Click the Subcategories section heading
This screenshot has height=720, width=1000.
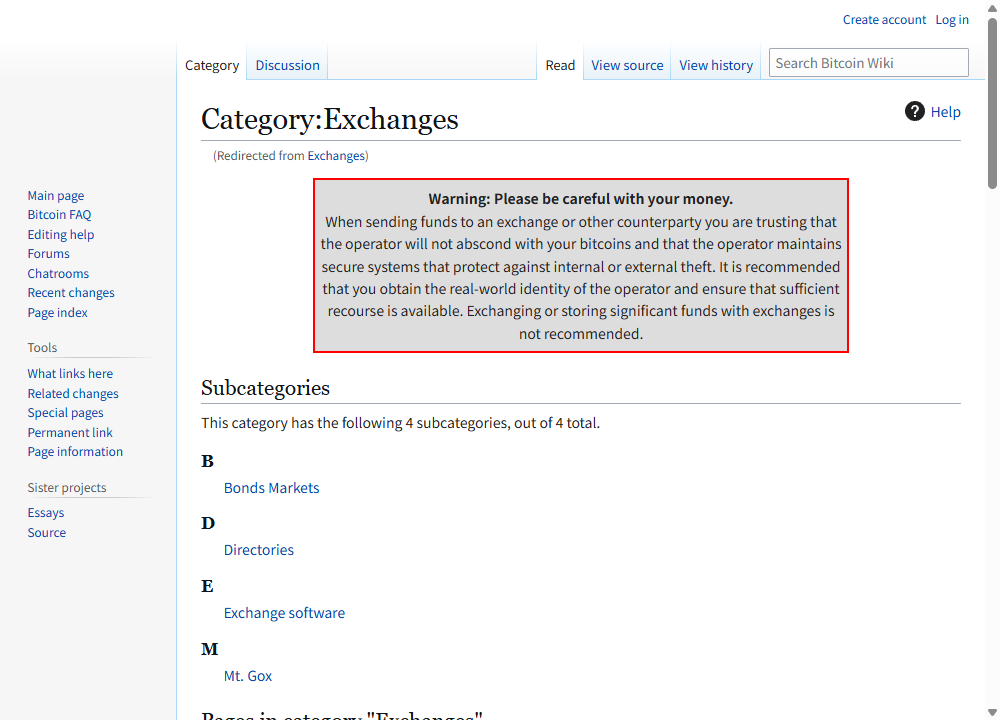coord(265,388)
